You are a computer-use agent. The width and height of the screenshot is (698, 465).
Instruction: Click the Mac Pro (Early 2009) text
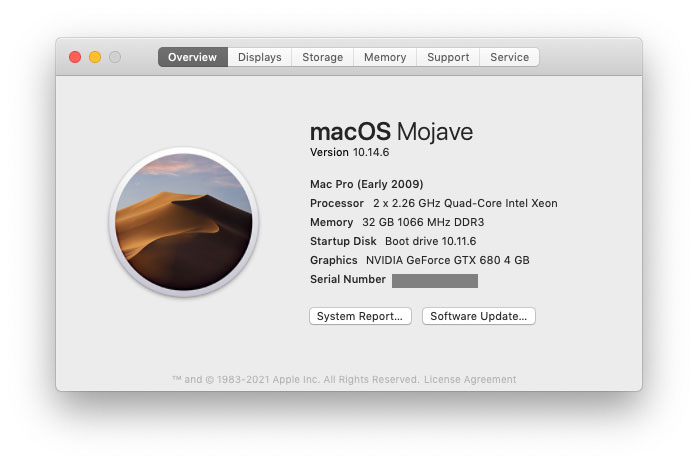366,184
